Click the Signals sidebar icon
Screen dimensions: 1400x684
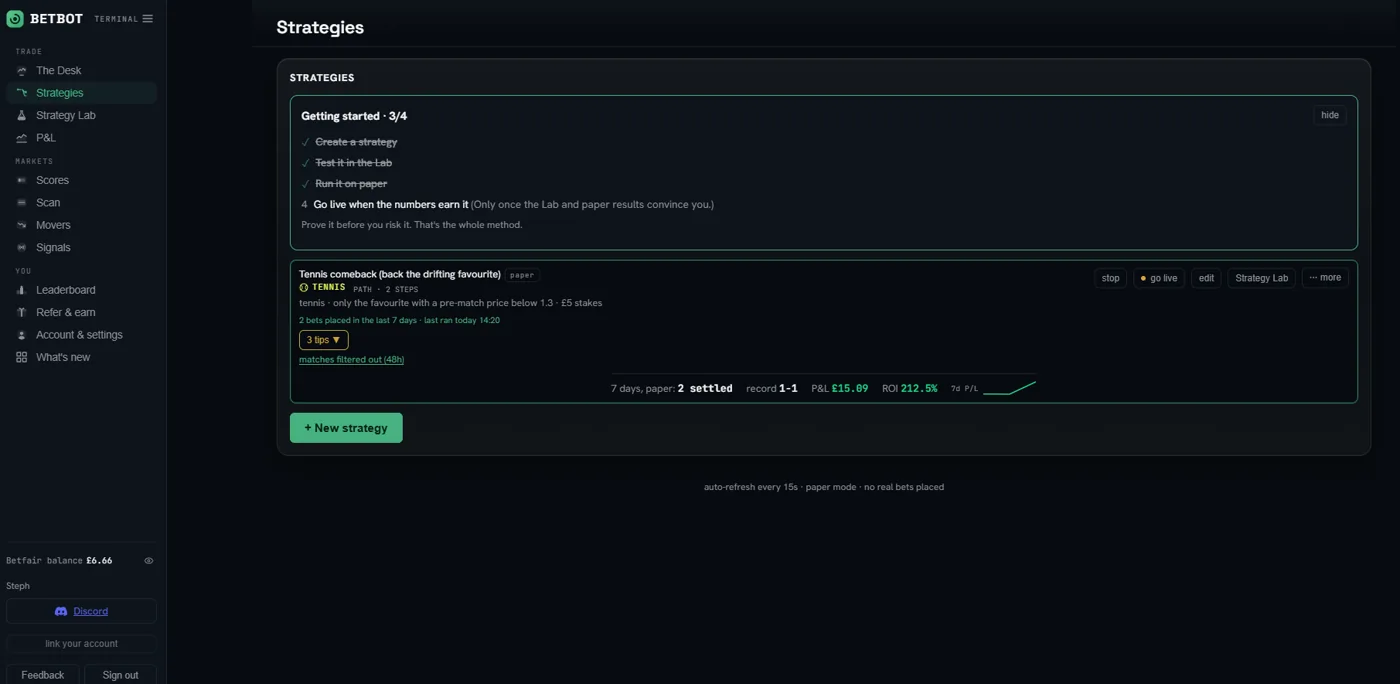tap(21, 248)
